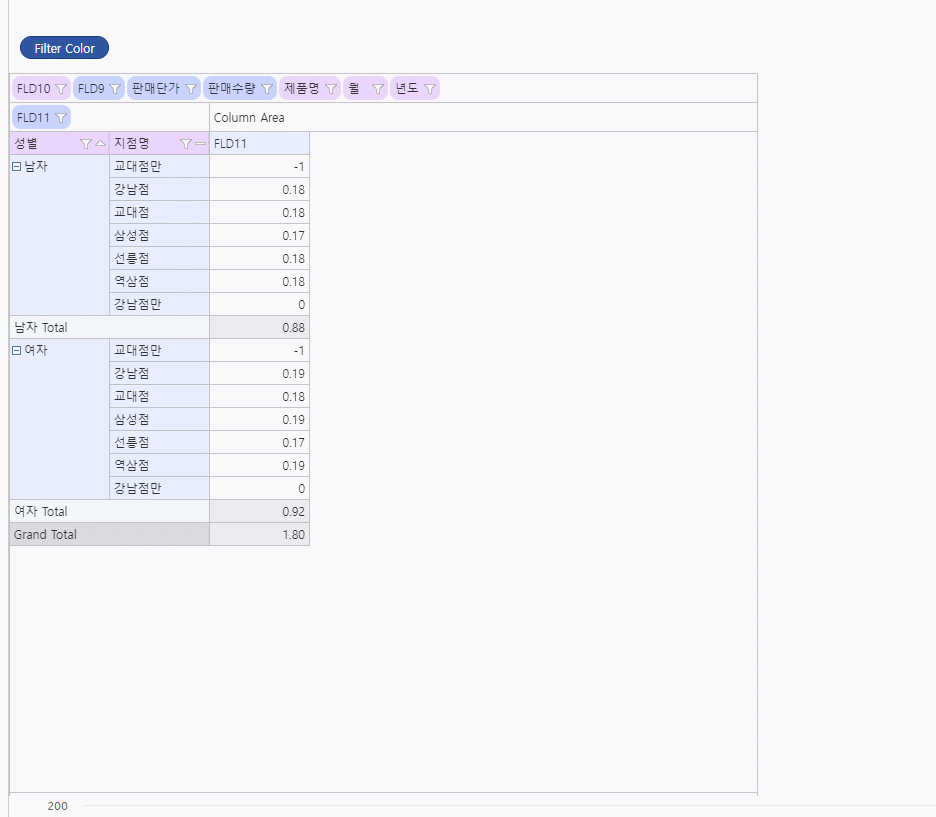This screenshot has width=936, height=817.
Task: Click 교대점만 under 남자 group
Action: tap(159, 167)
